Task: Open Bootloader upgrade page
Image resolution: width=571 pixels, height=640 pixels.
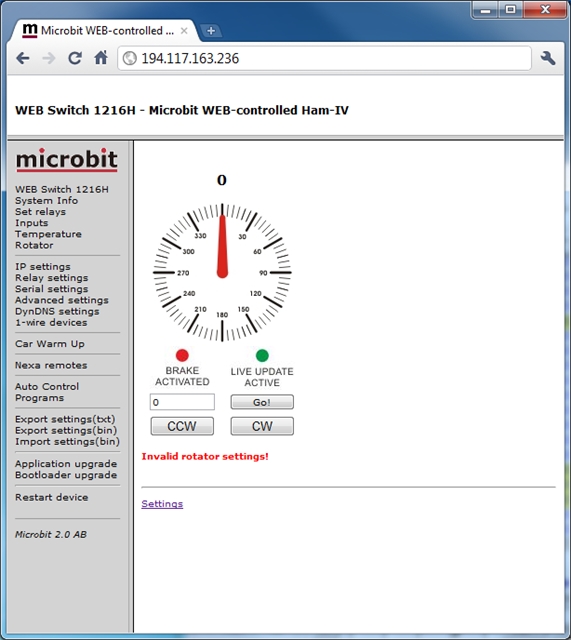Action: [x=66, y=475]
